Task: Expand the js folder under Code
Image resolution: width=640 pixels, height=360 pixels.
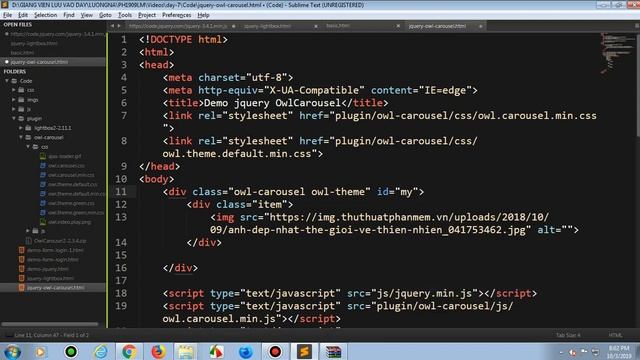Action: point(13,109)
